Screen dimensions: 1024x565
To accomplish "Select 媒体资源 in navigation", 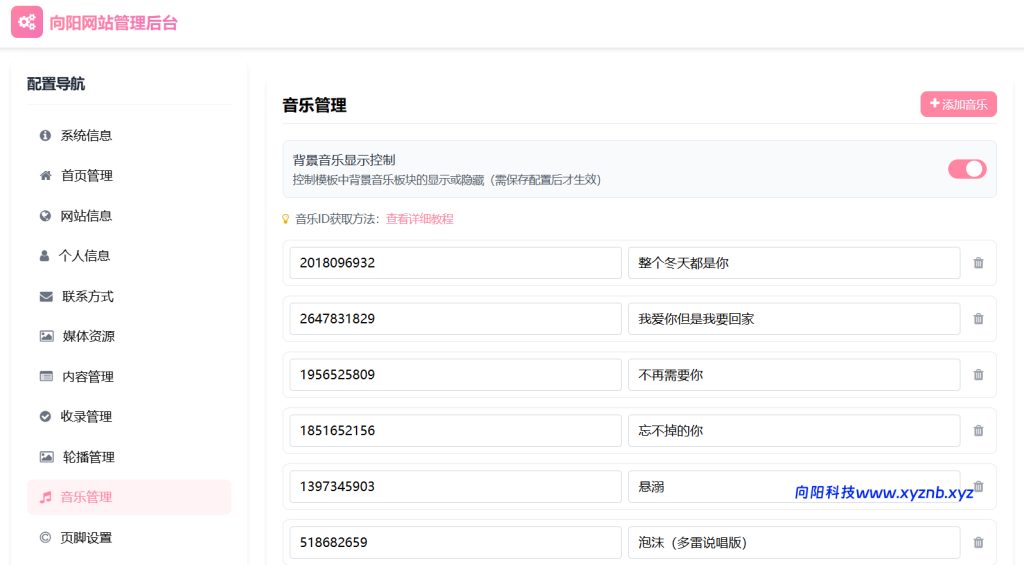I will pyautogui.click(x=129, y=336).
